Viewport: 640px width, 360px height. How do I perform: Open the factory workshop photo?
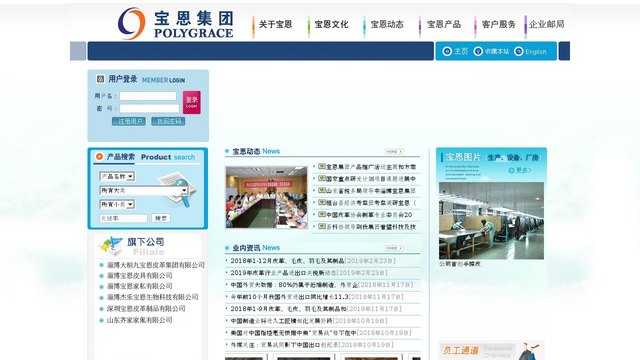[491, 220]
